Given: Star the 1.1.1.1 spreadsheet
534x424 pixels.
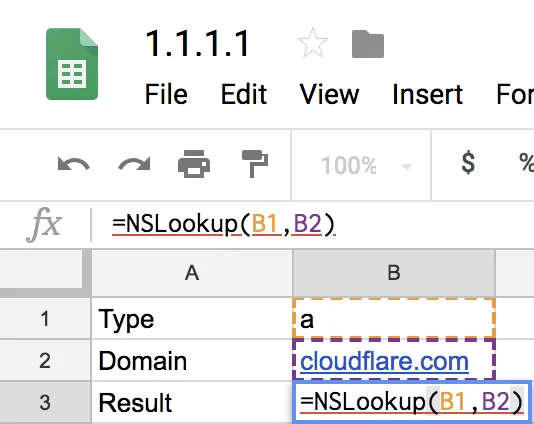Looking at the screenshot, I should (x=313, y=44).
